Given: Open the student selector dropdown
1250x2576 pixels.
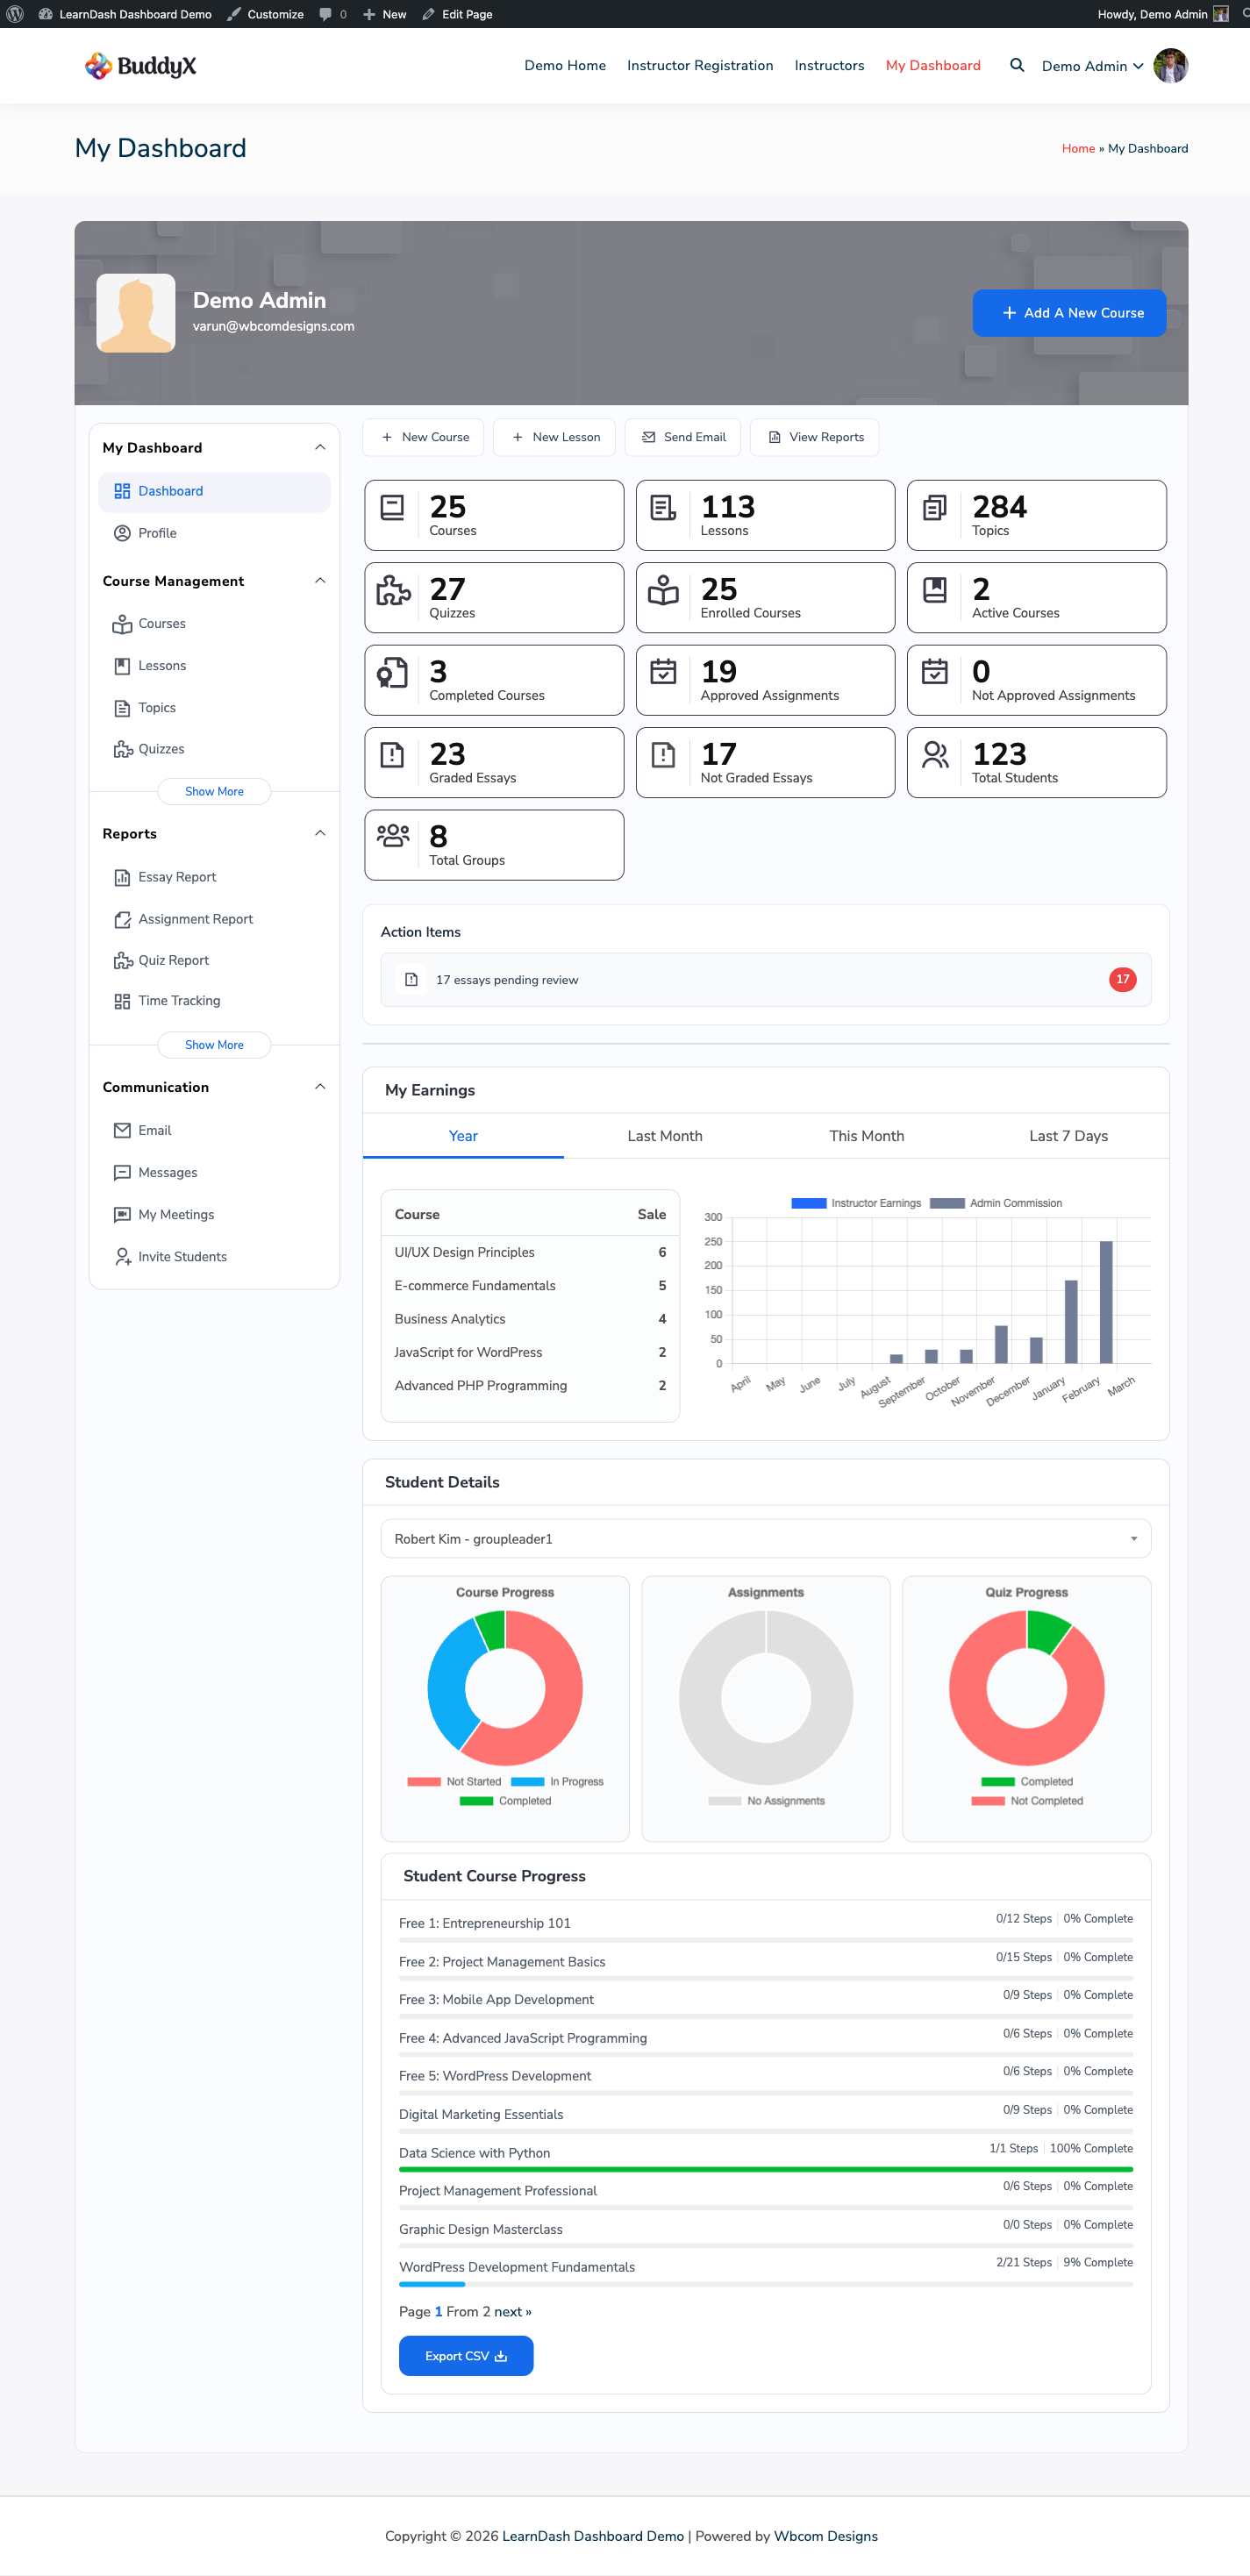Looking at the screenshot, I should tap(765, 1539).
